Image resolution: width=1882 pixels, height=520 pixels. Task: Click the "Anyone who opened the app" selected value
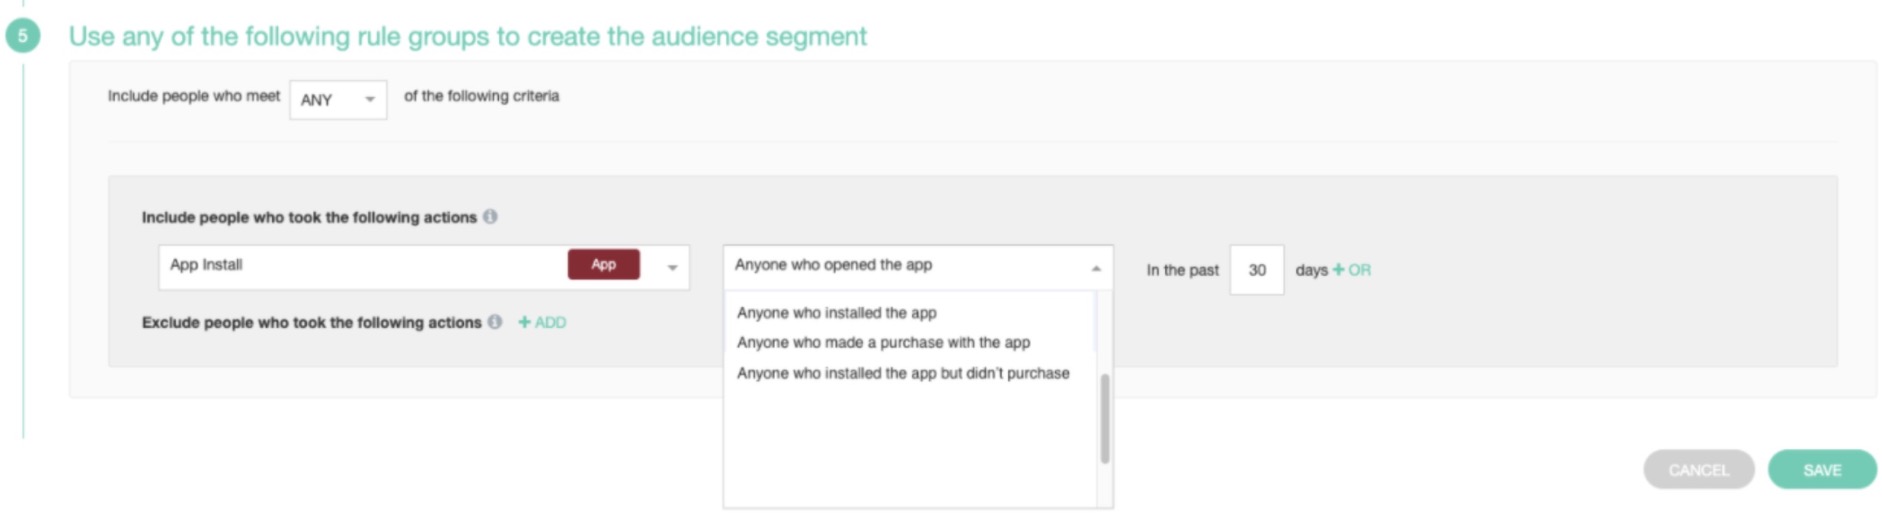coord(833,265)
